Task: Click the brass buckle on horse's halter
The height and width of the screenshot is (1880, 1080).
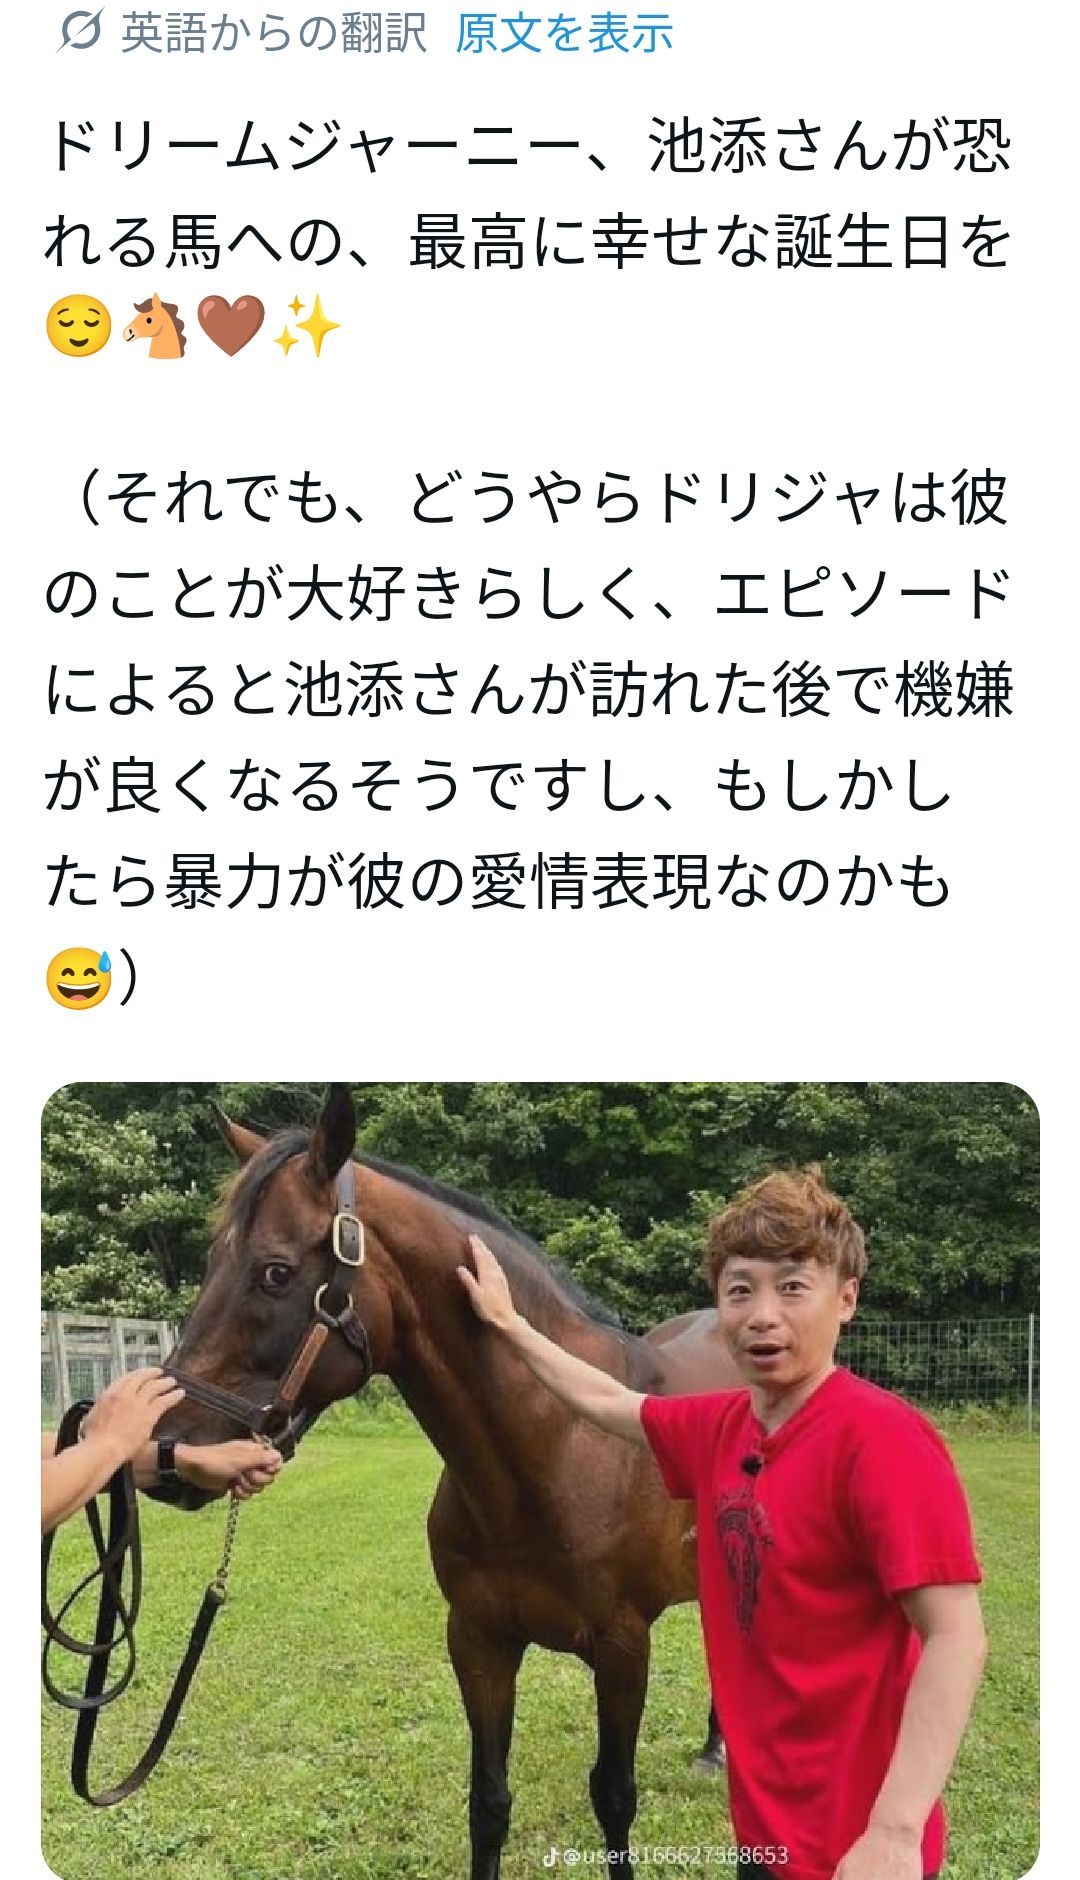Action: click(348, 1238)
